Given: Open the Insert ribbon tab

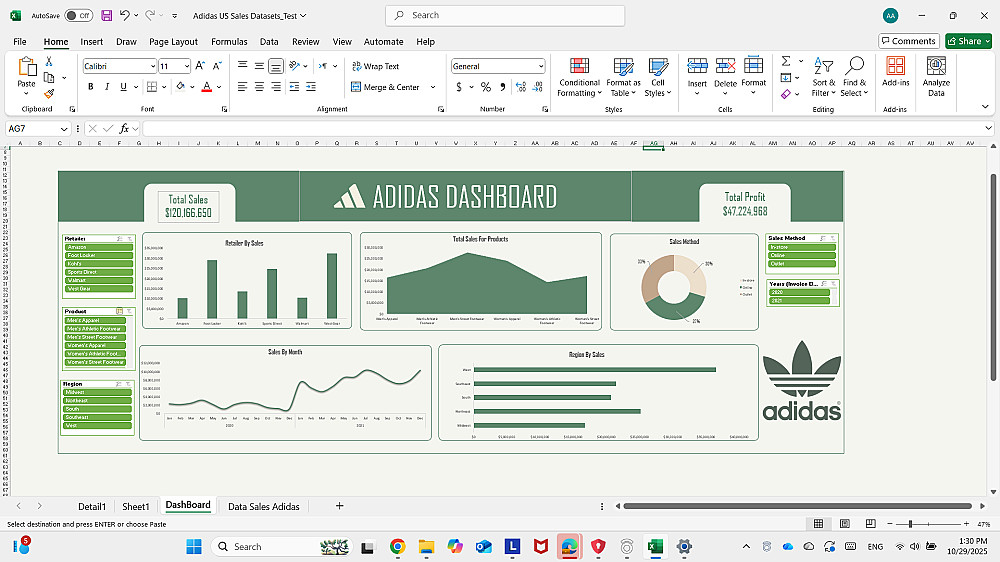Looking at the screenshot, I should click(x=91, y=41).
